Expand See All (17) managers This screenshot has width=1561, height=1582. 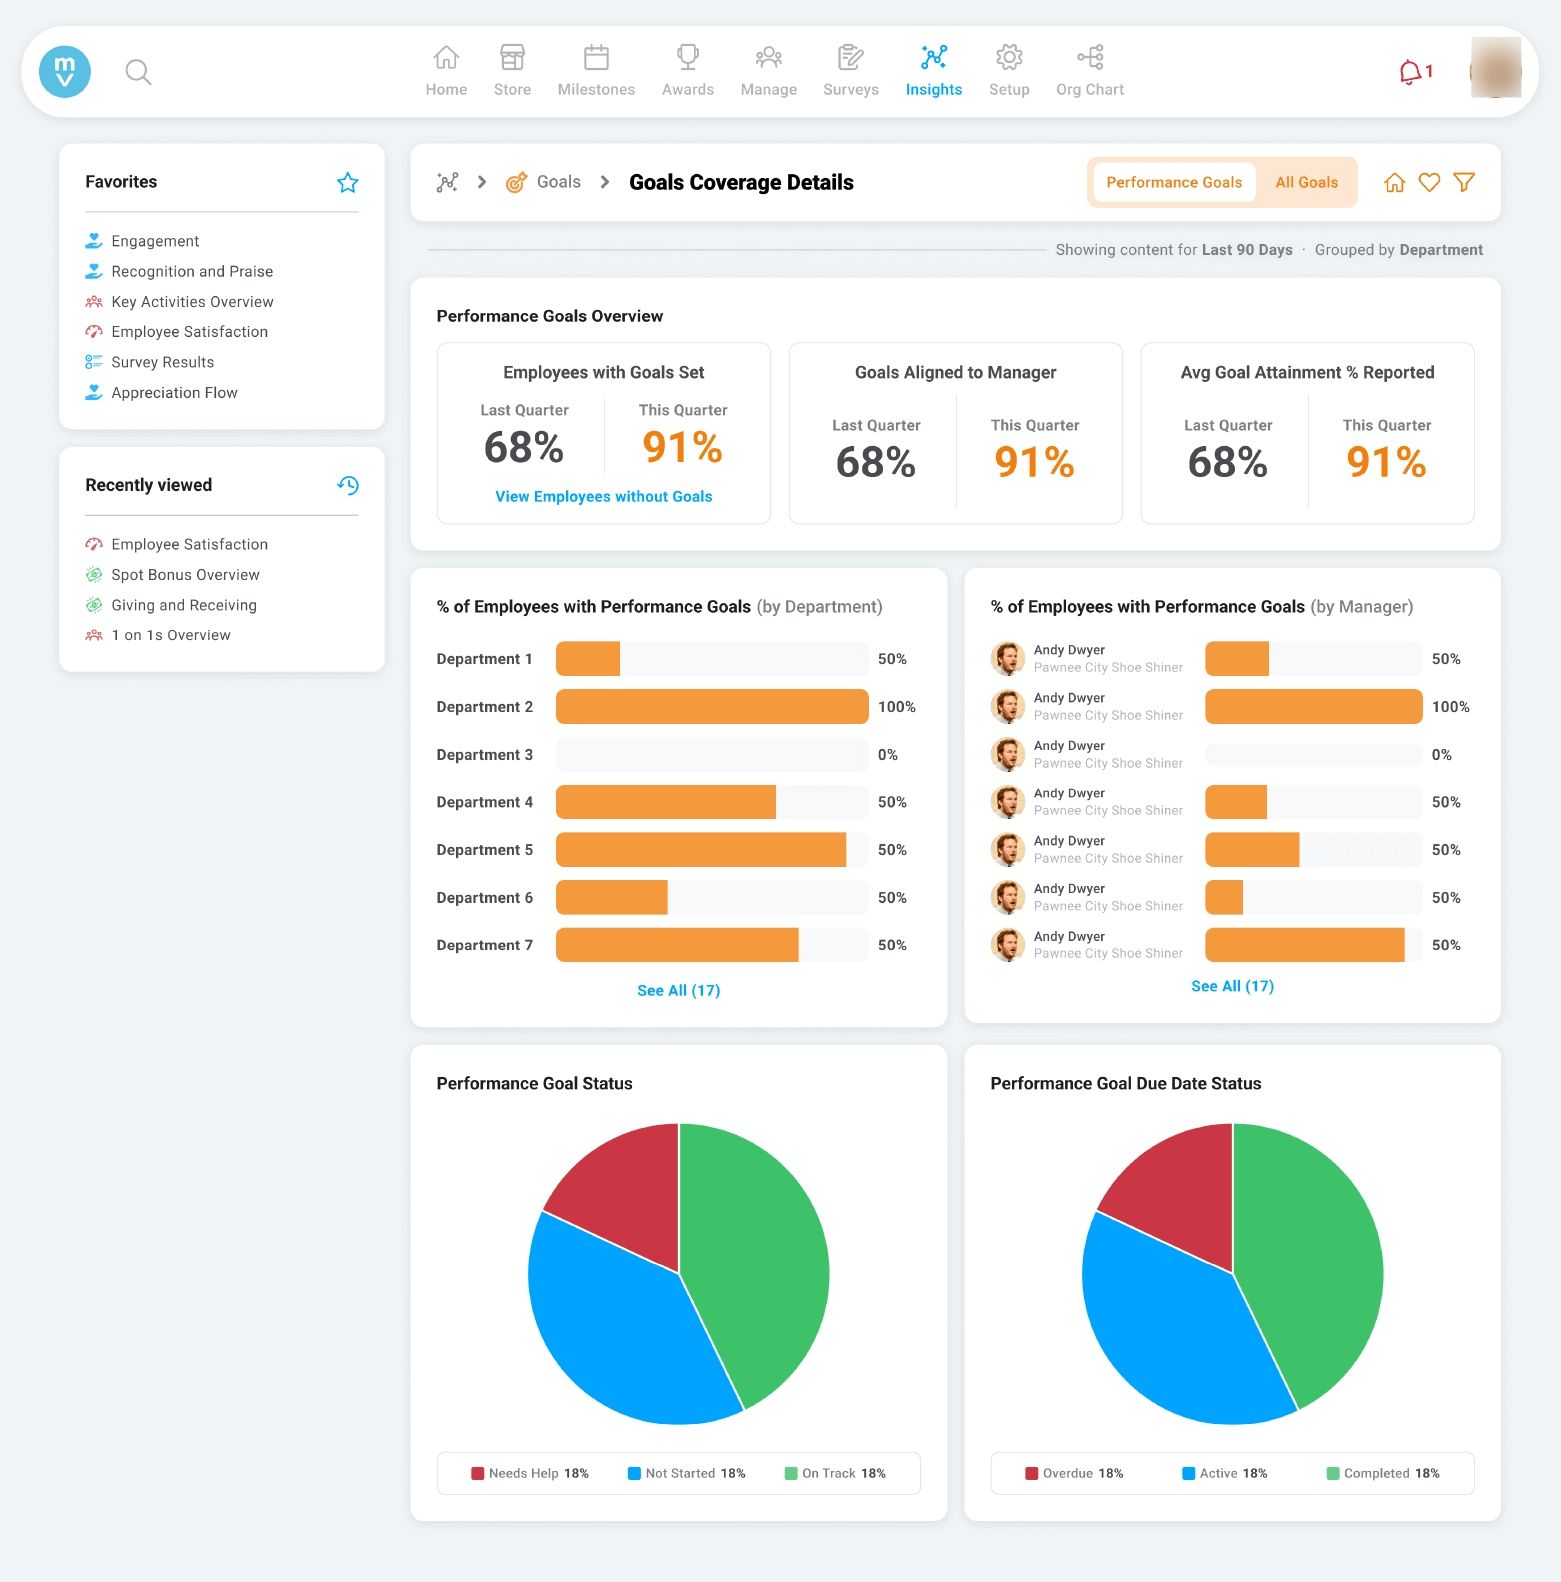pyautogui.click(x=1232, y=986)
